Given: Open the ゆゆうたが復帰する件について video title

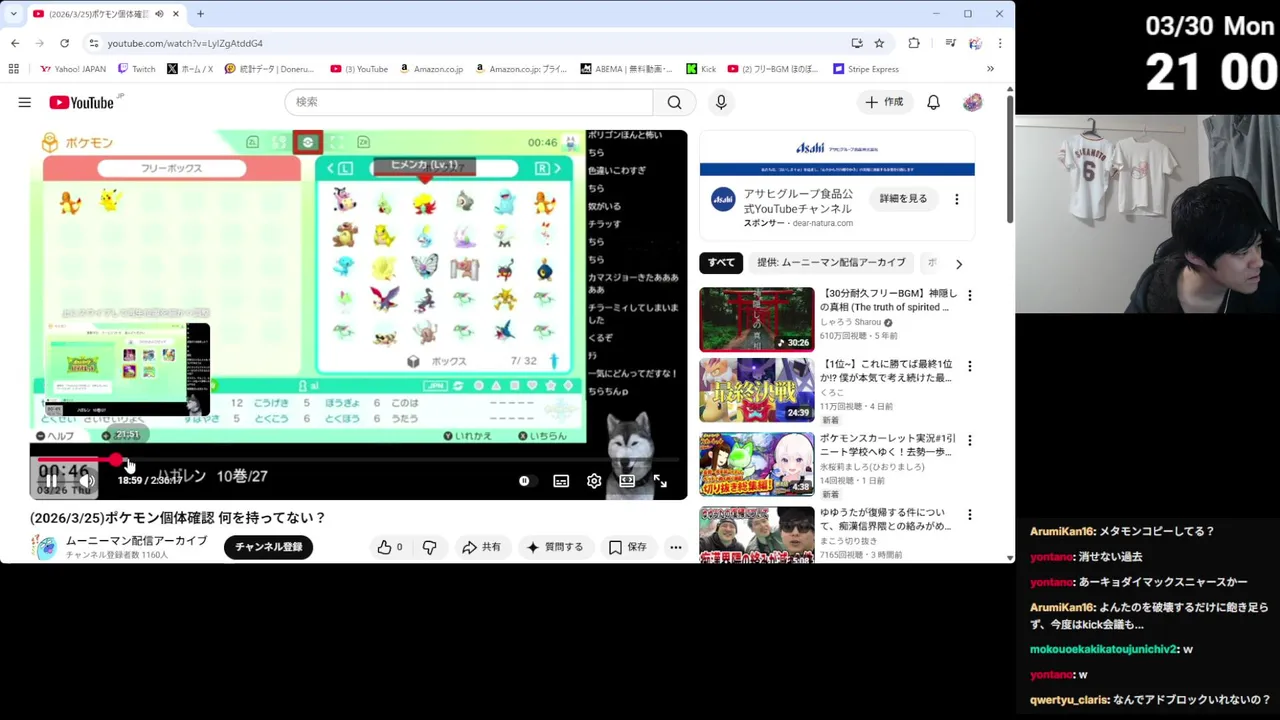Looking at the screenshot, I should point(886,519).
